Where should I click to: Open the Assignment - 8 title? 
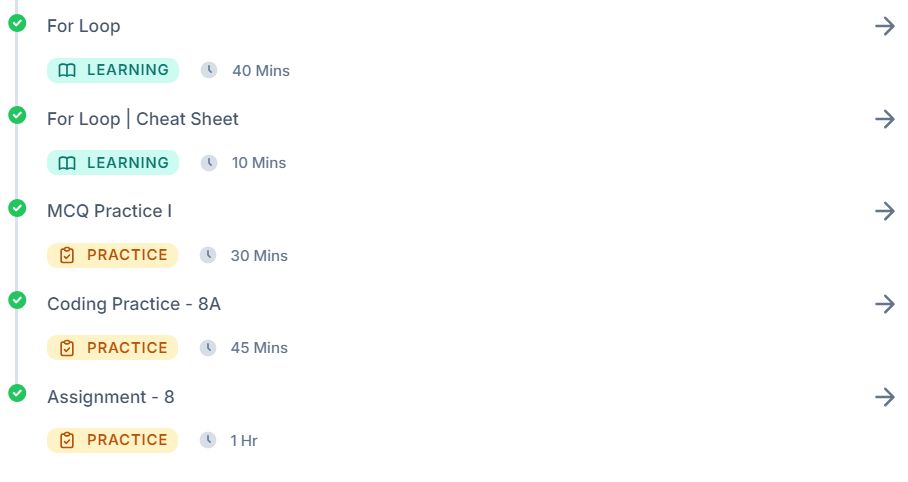tap(111, 397)
